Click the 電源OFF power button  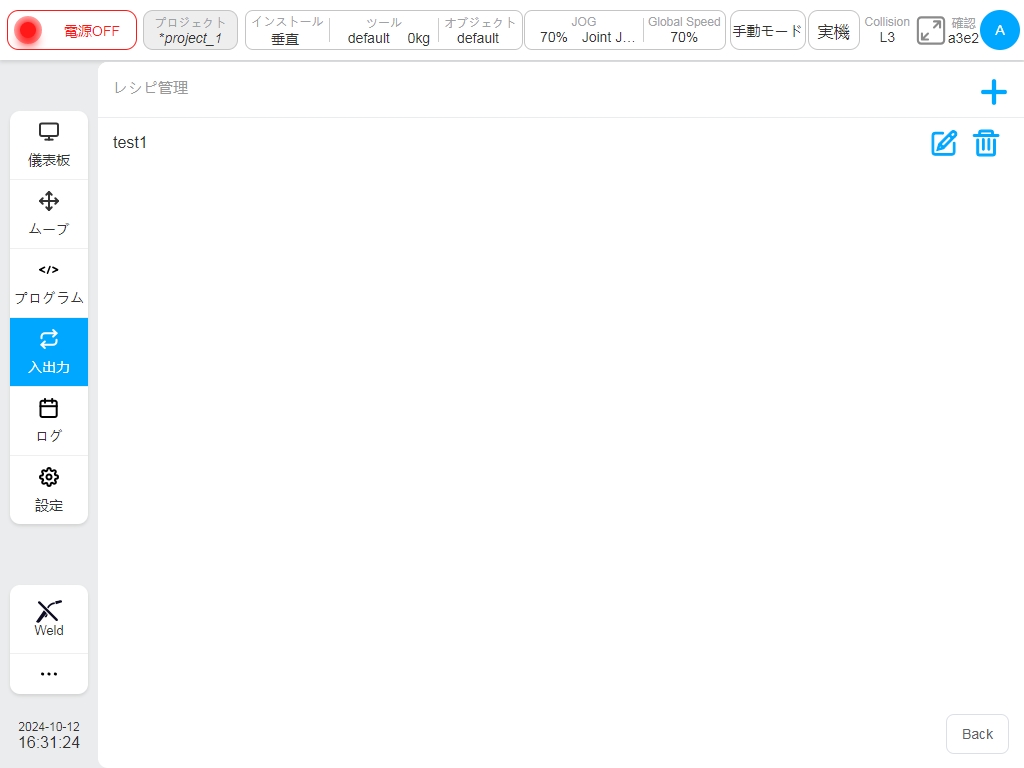pos(72,30)
